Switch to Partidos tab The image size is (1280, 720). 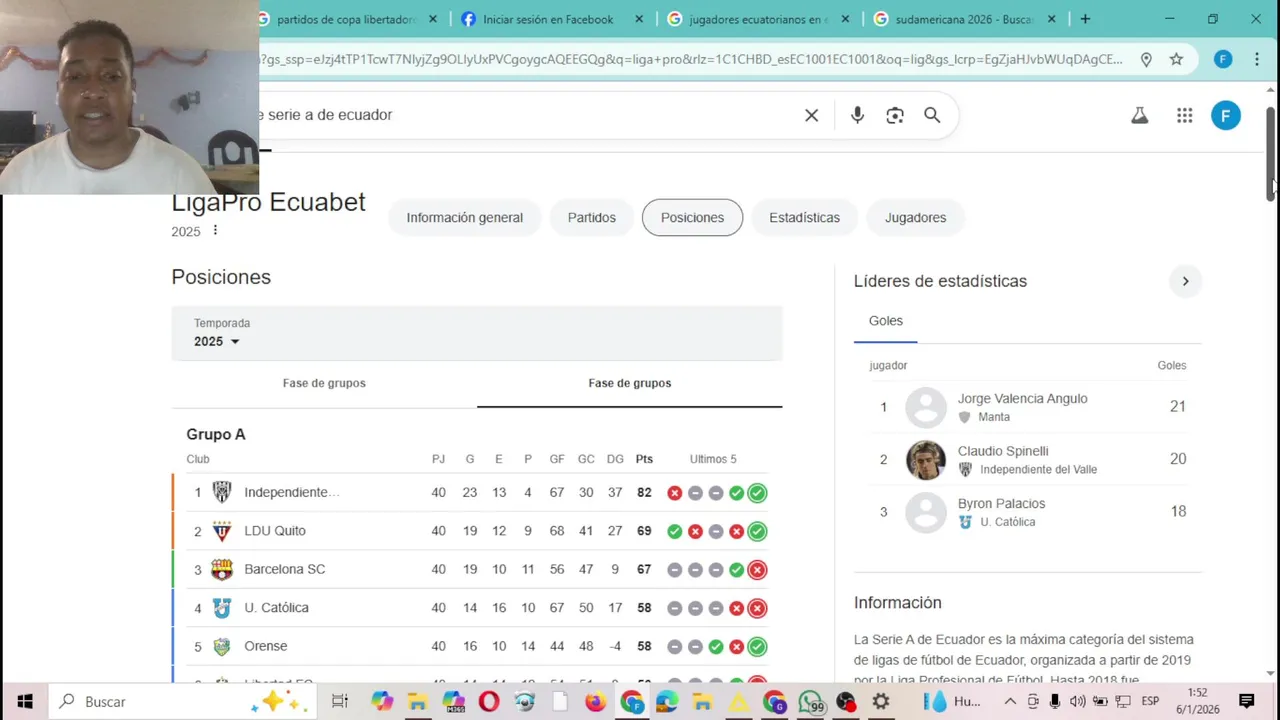point(592,217)
